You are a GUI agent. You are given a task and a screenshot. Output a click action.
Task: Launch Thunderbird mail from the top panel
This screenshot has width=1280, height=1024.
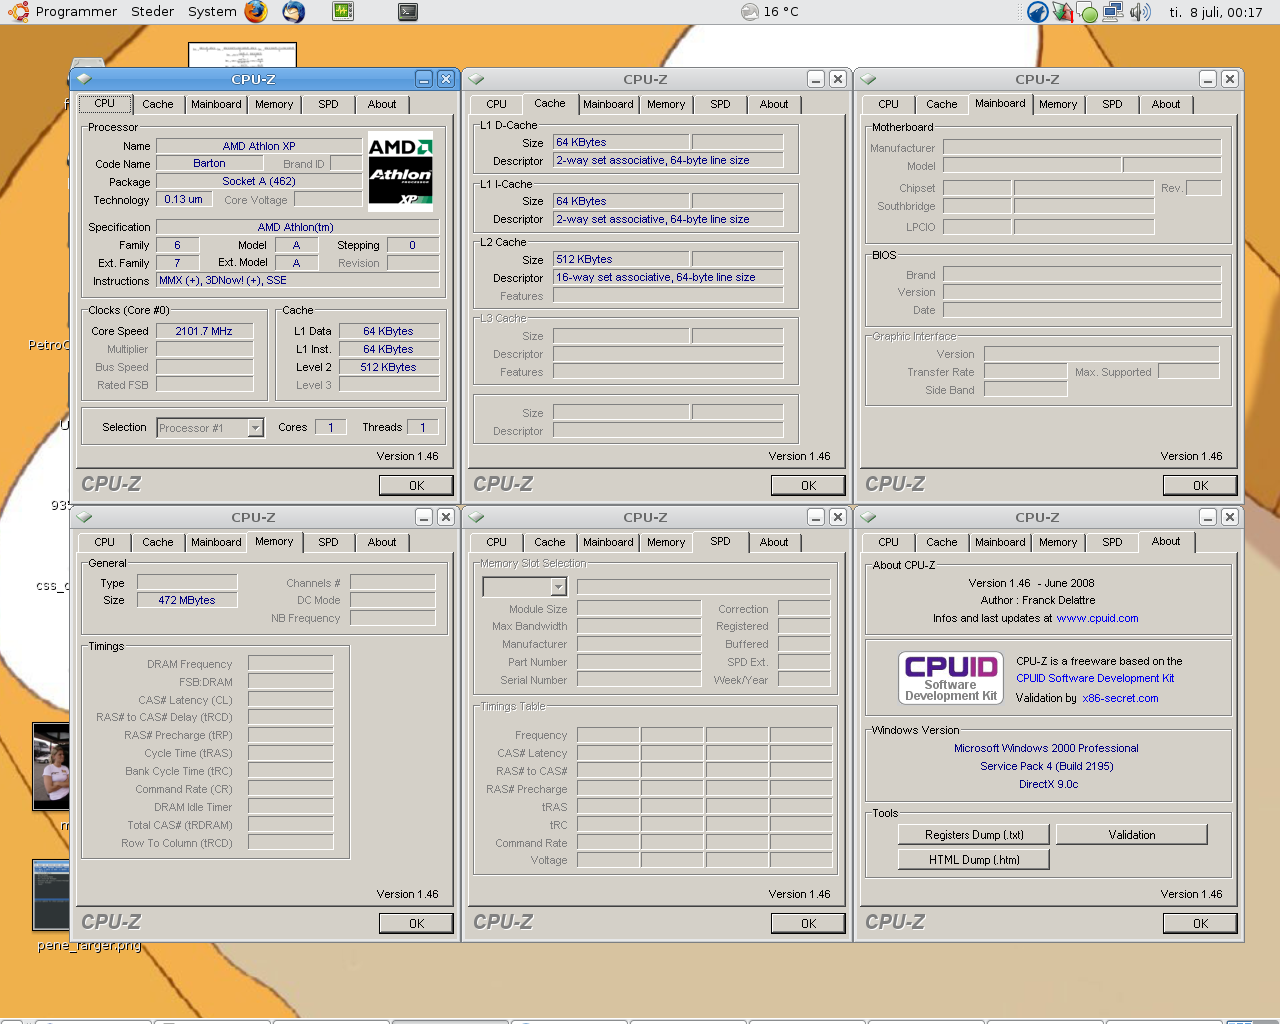pos(293,12)
